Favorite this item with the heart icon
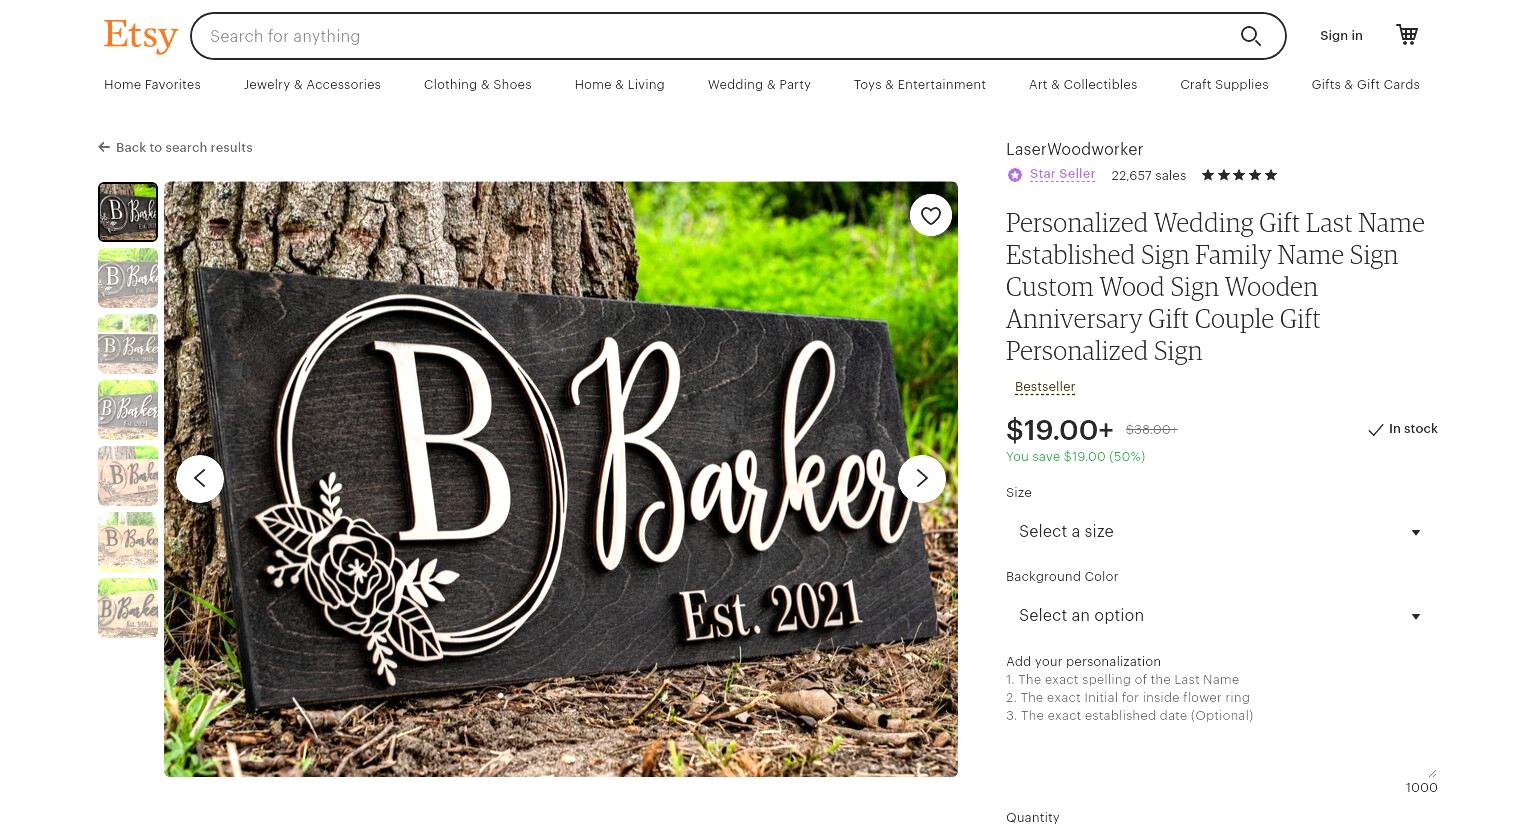Screen dimensions: 1536x826 pos(931,215)
